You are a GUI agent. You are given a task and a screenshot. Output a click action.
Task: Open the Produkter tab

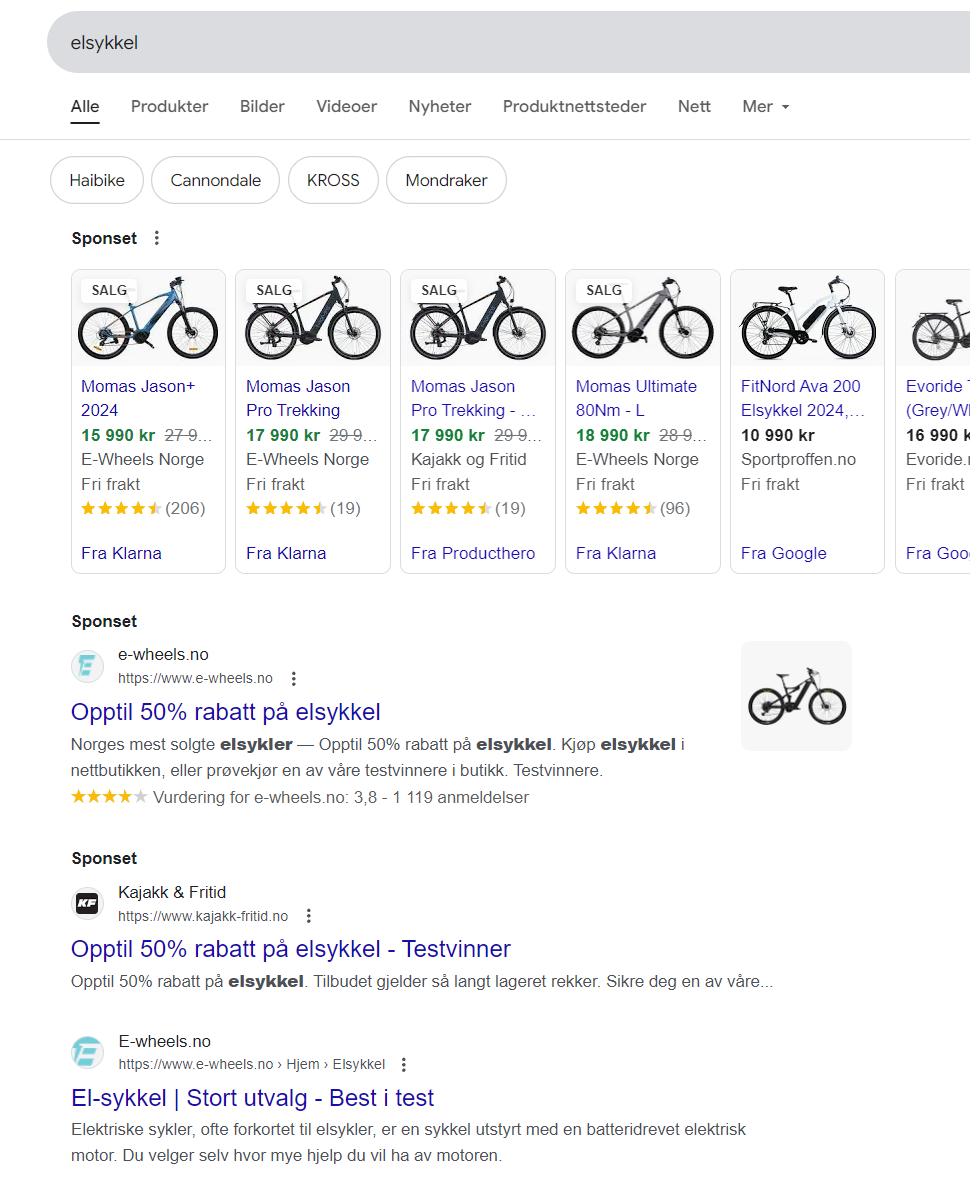[x=170, y=106]
